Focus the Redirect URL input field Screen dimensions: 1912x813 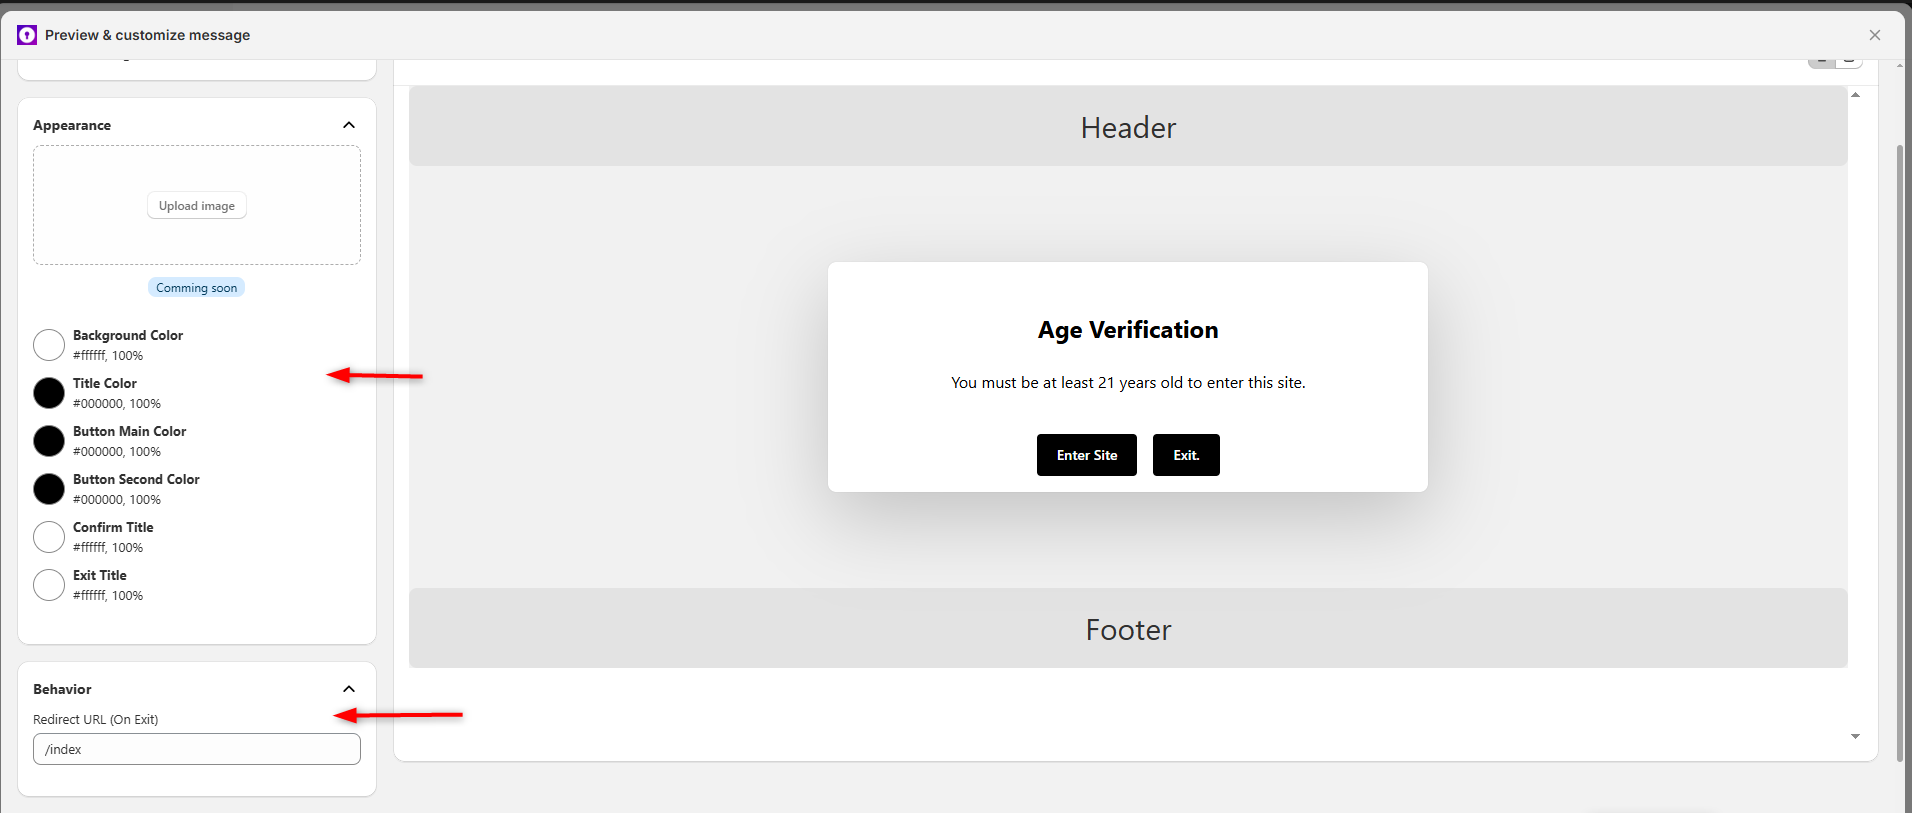tap(197, 749)
